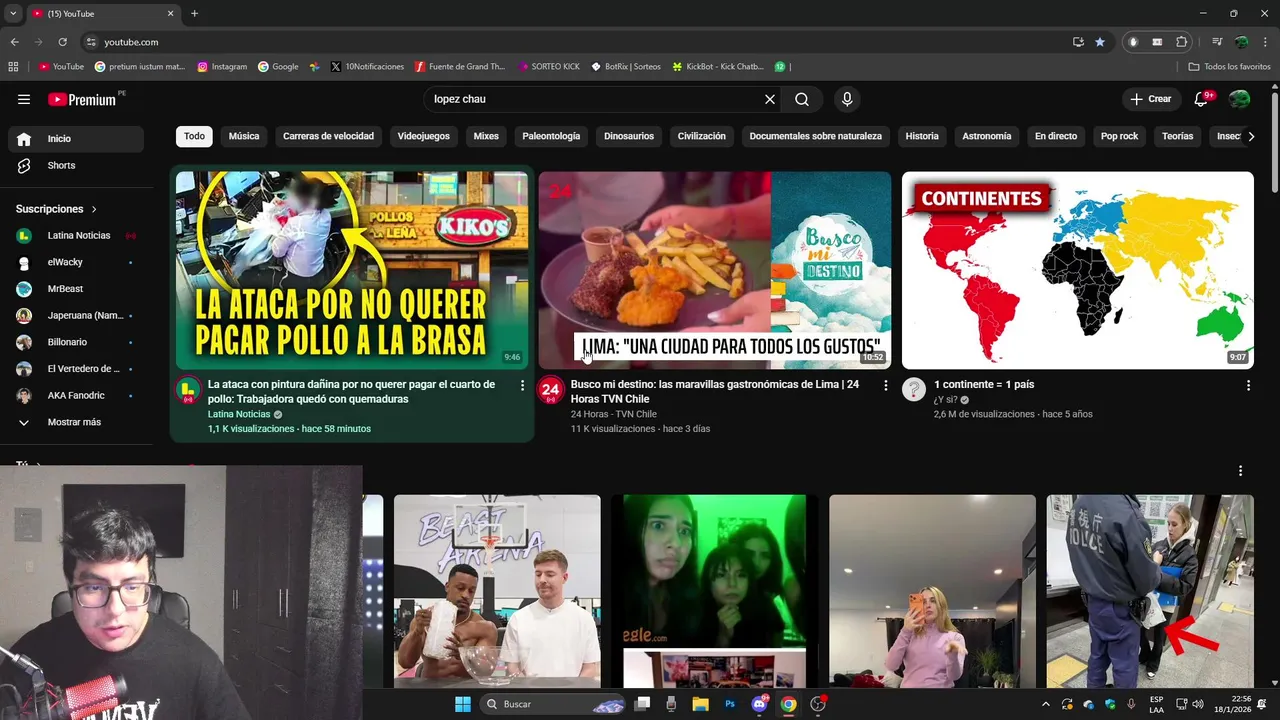Image resolution: width=1280 pixels, height=720 pixels.
Task: Open the pollo a la brasa video thumbnail
Action: pyautogui.click(x=352, y=270)
